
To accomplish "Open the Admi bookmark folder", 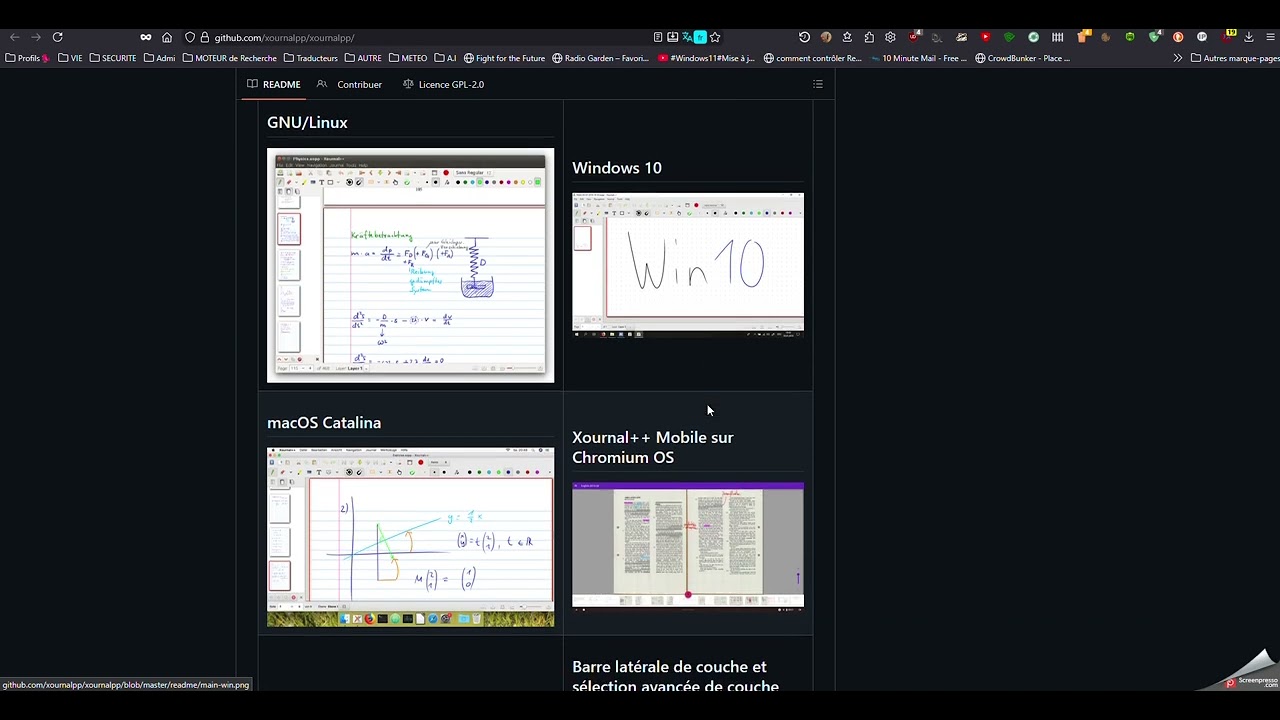I will (160, 58).
